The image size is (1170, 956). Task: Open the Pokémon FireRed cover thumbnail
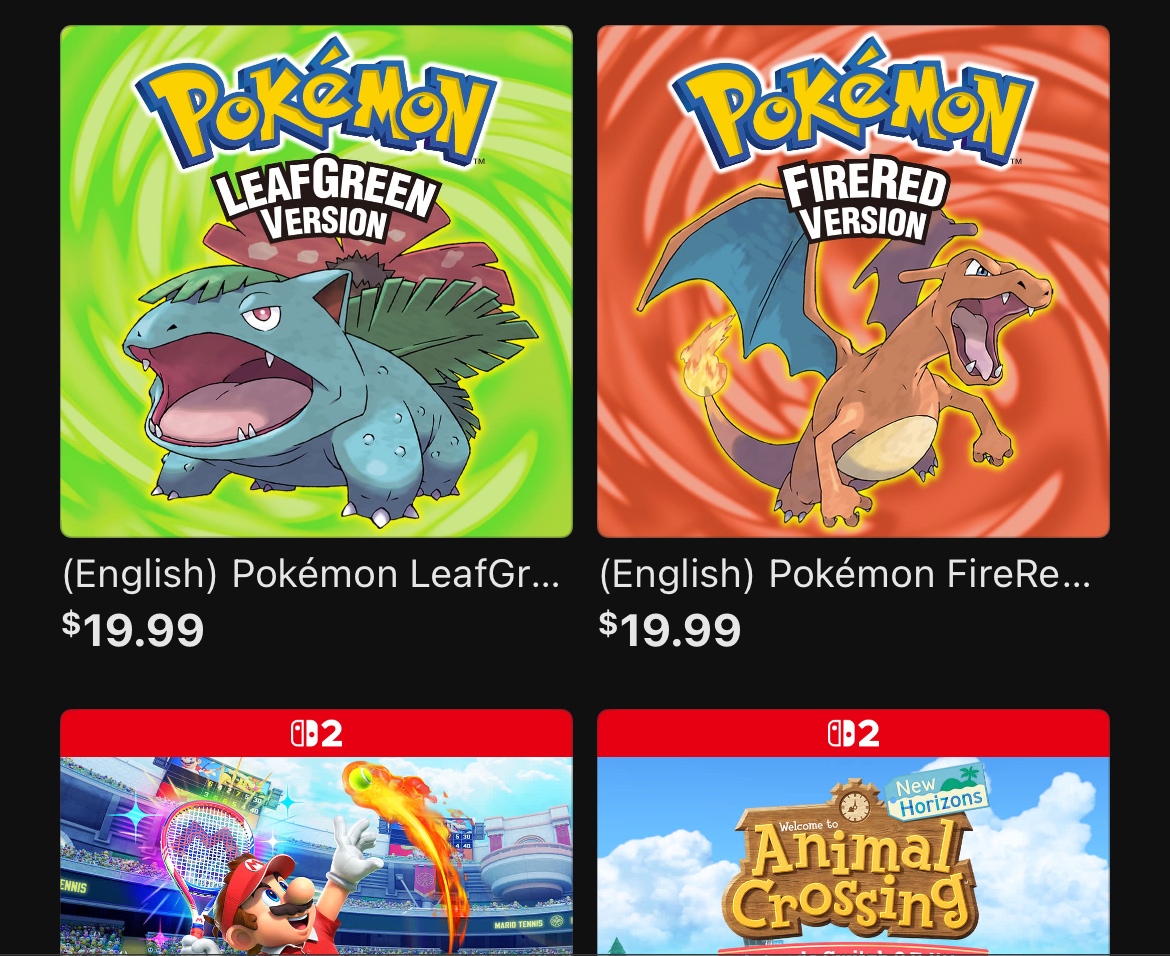[x=853, y=281]
